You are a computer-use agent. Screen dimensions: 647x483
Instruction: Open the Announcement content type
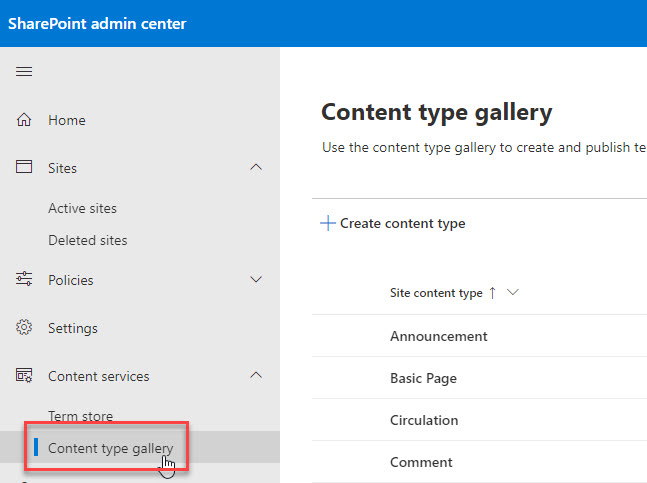click(439, 336)
